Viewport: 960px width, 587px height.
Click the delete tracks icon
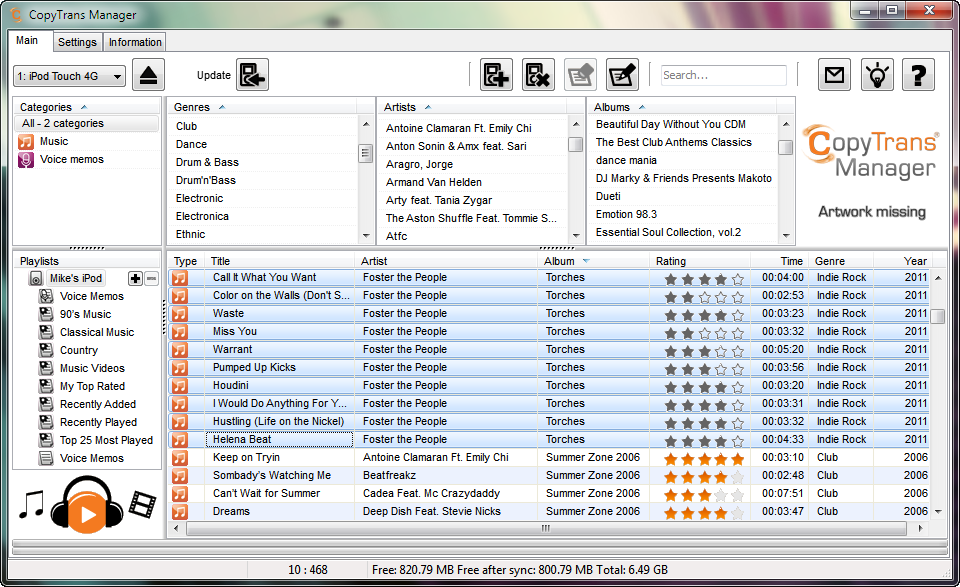click(x=538, y=75)
